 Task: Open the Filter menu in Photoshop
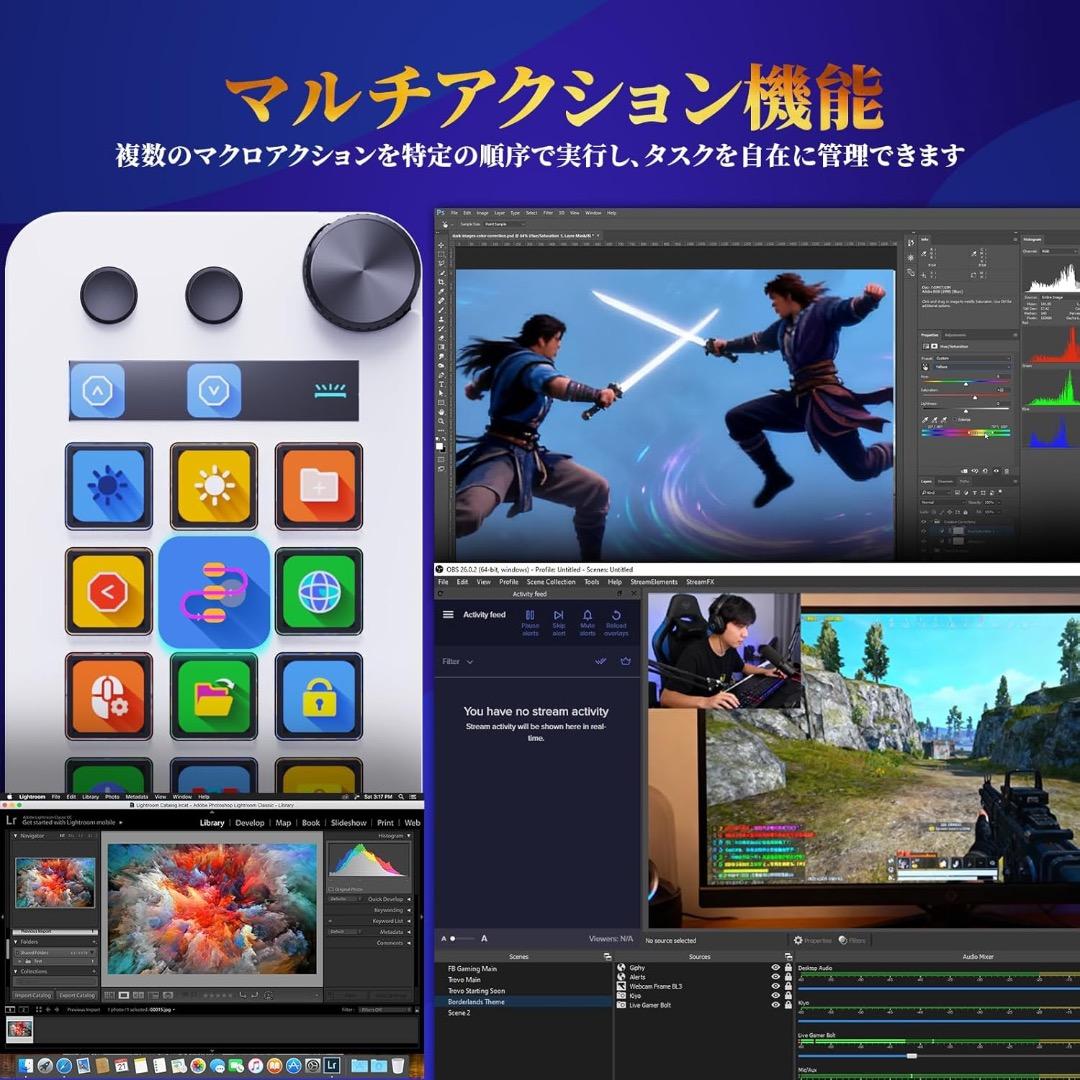click(548, 213)
